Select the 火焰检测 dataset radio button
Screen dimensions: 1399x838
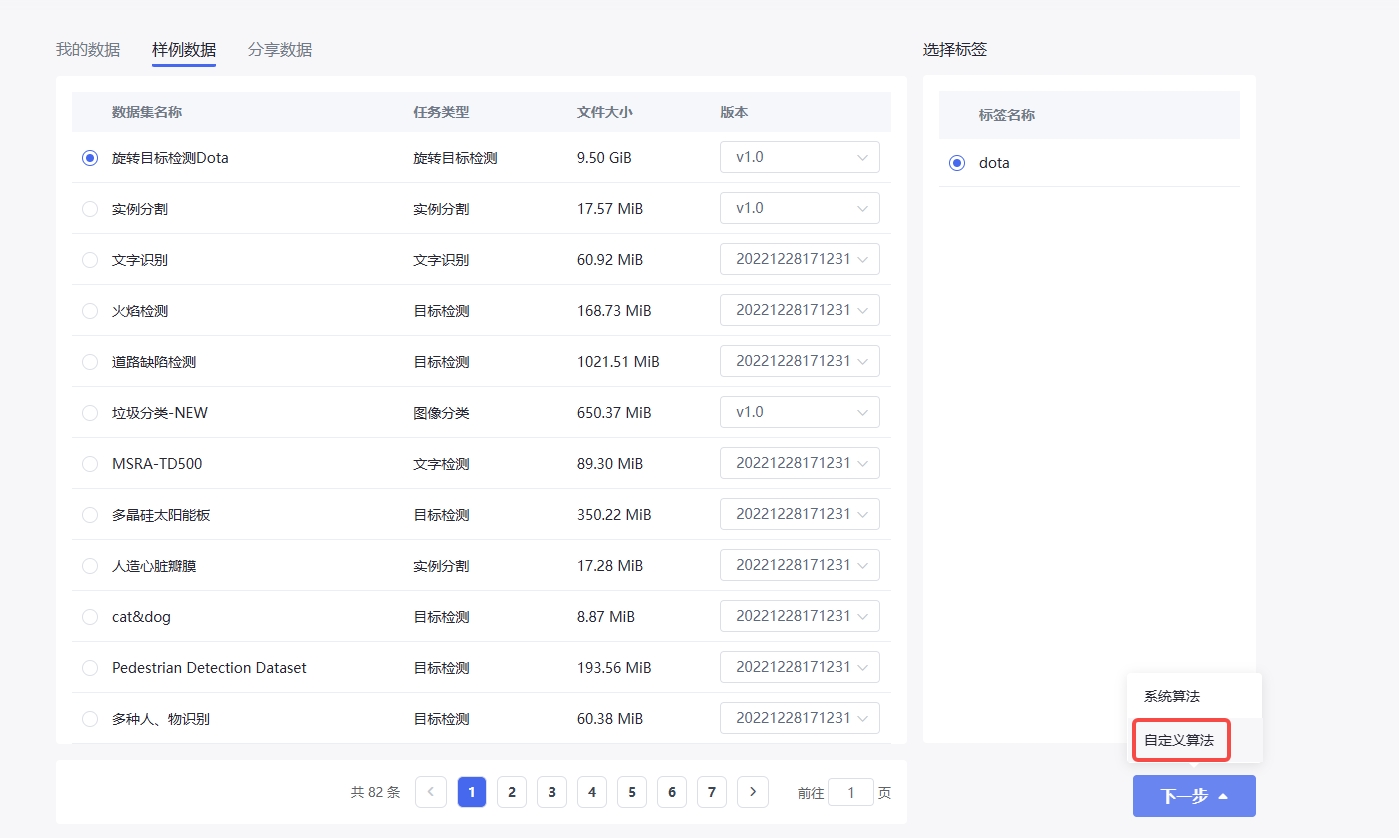click(90, 311)
